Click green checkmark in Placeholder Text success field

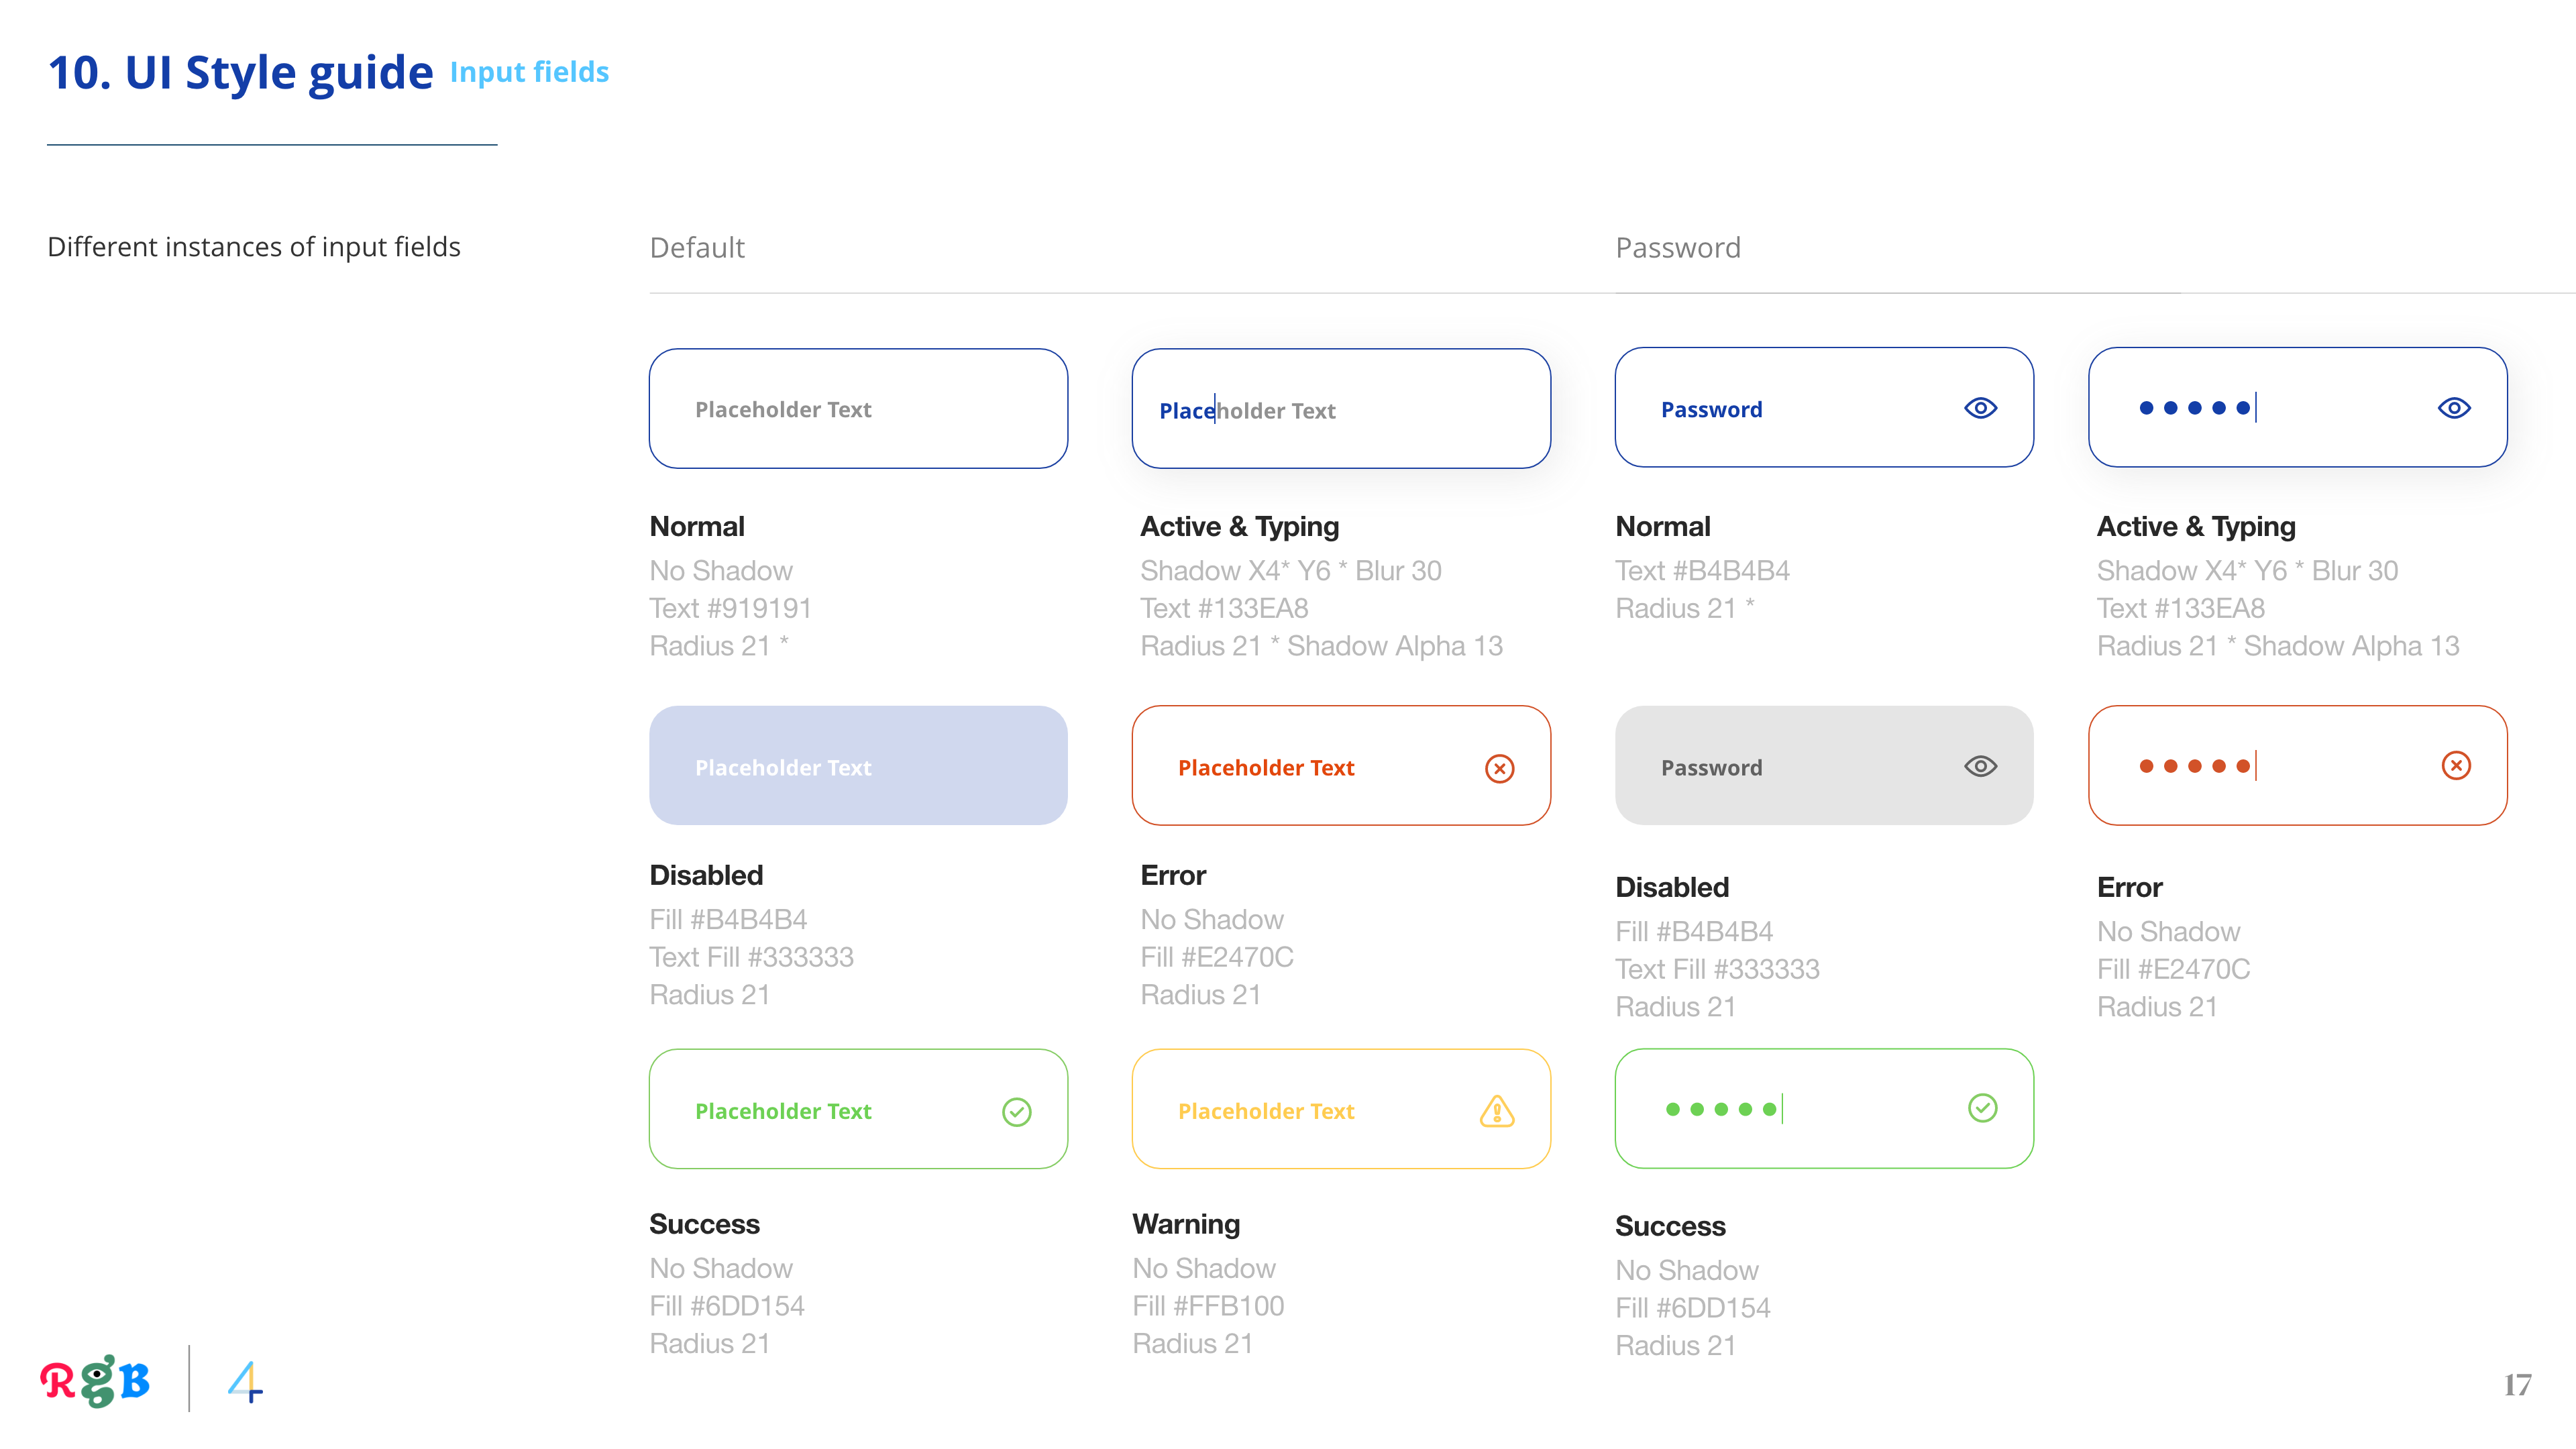pos(1016,1111)
